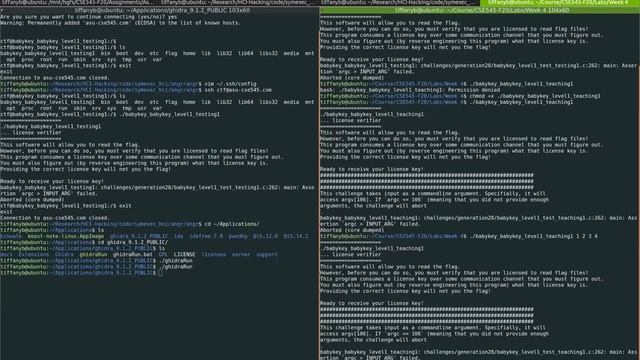Viewport: 640px width, 360px height.
Task: Click the teaching1 command with arguments '1 2 3 4'
Action: click(533, 236)
